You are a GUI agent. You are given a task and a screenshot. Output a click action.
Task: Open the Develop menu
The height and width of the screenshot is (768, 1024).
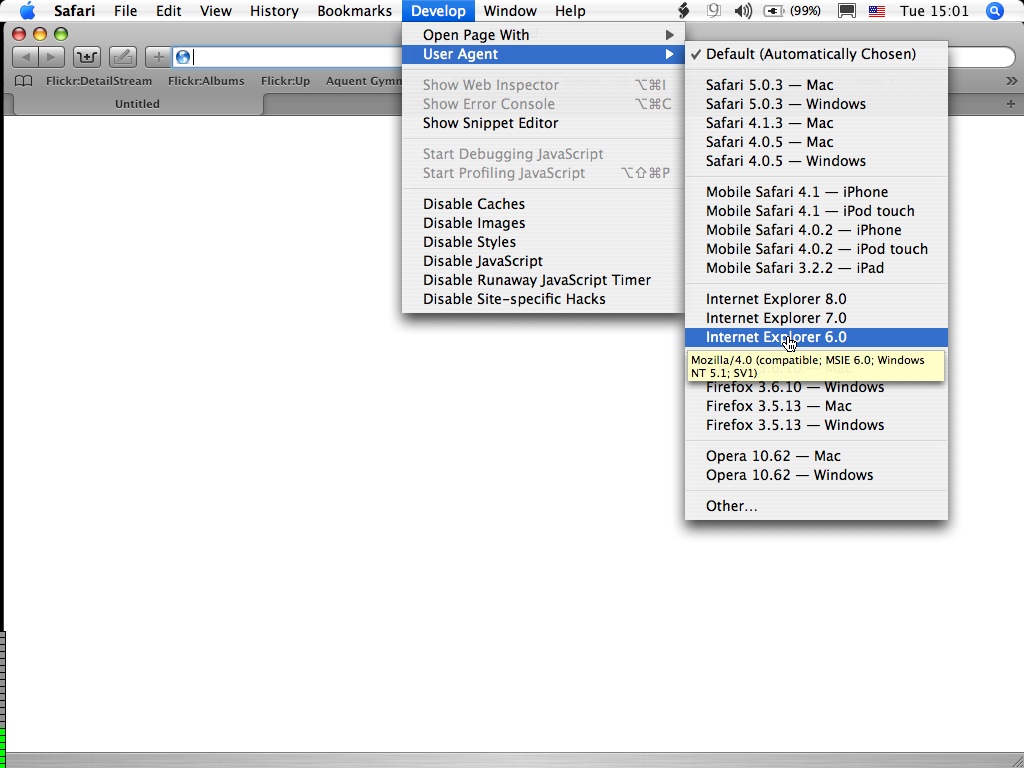tap(438, 10)
